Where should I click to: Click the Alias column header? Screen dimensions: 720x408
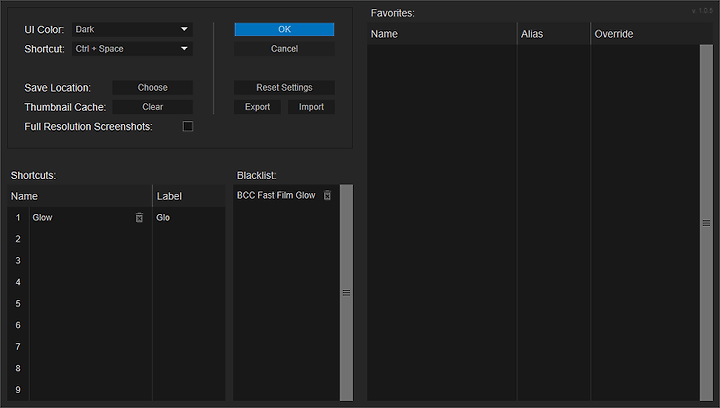click(554, 34)
